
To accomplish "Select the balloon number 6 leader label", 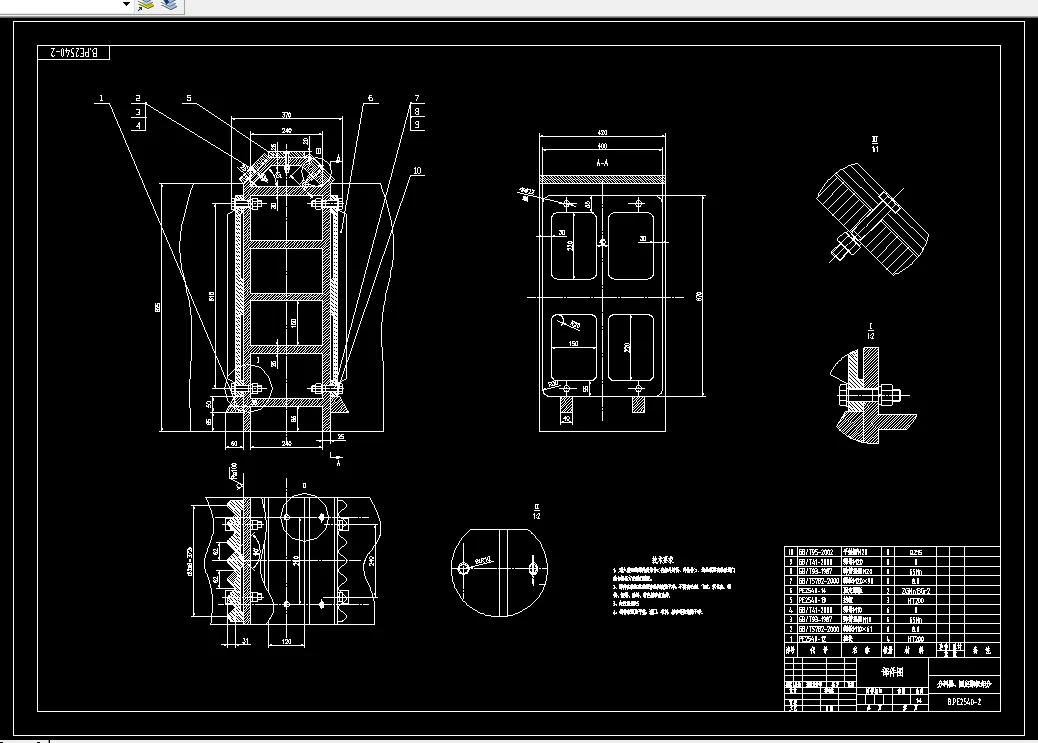I will tap(370, 99).
